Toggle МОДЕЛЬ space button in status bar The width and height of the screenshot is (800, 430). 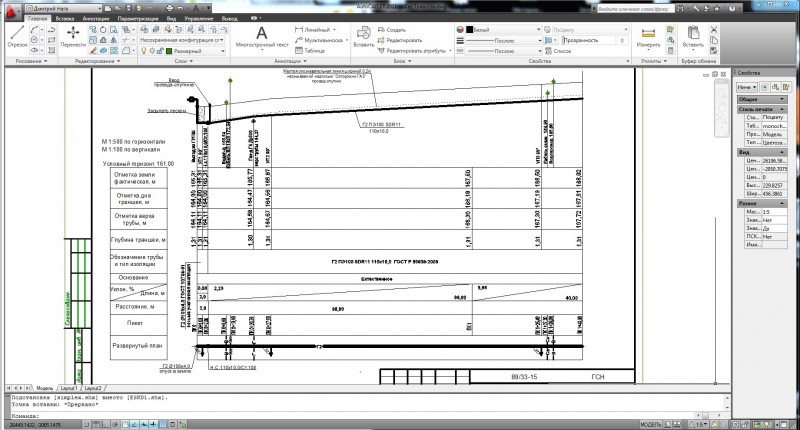(x=650, y=424)
